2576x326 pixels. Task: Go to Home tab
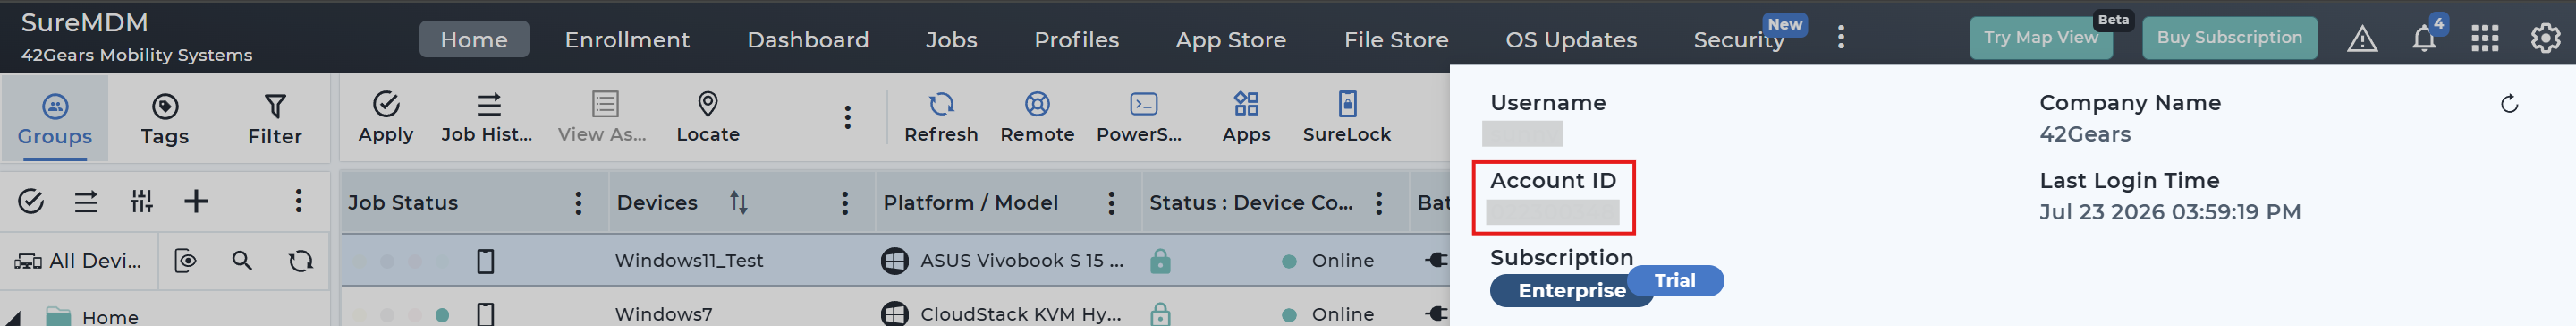(474, 39)
